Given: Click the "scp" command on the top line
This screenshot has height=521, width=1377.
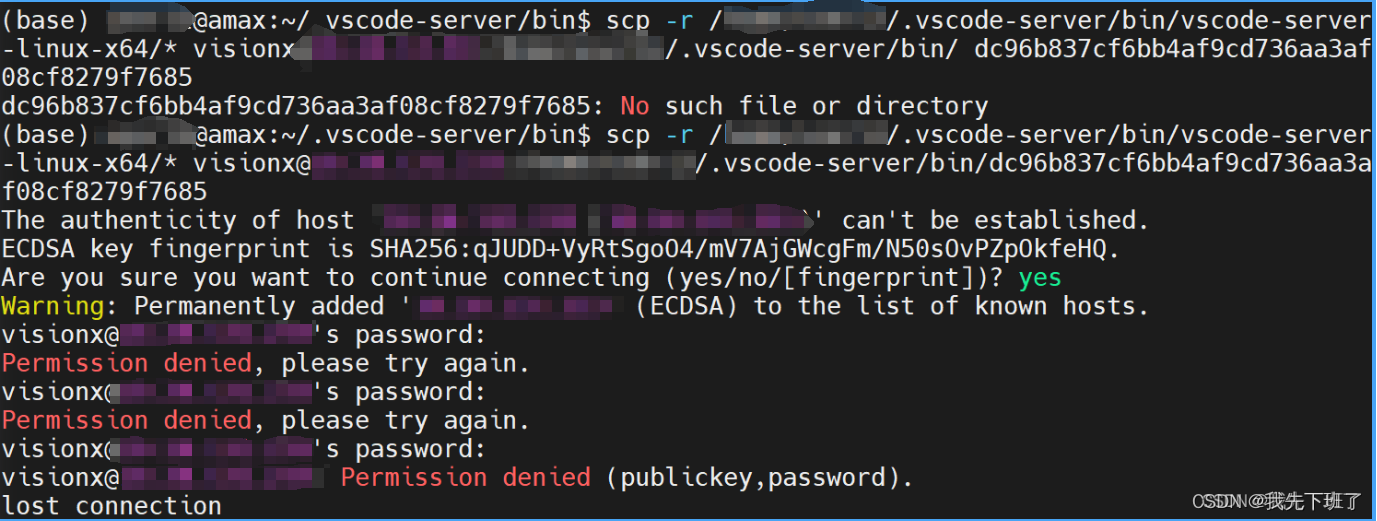Looking at the screenshot, I should (x=628, y=20).
